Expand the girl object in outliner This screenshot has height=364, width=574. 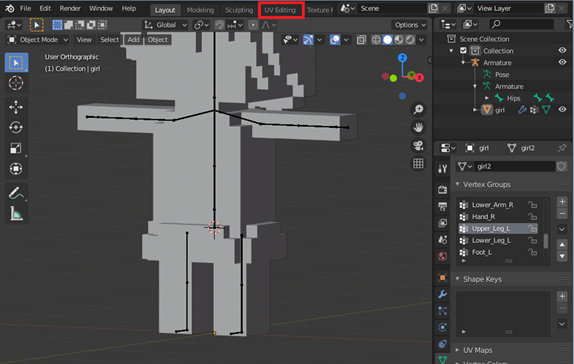(x=475, y=109)
